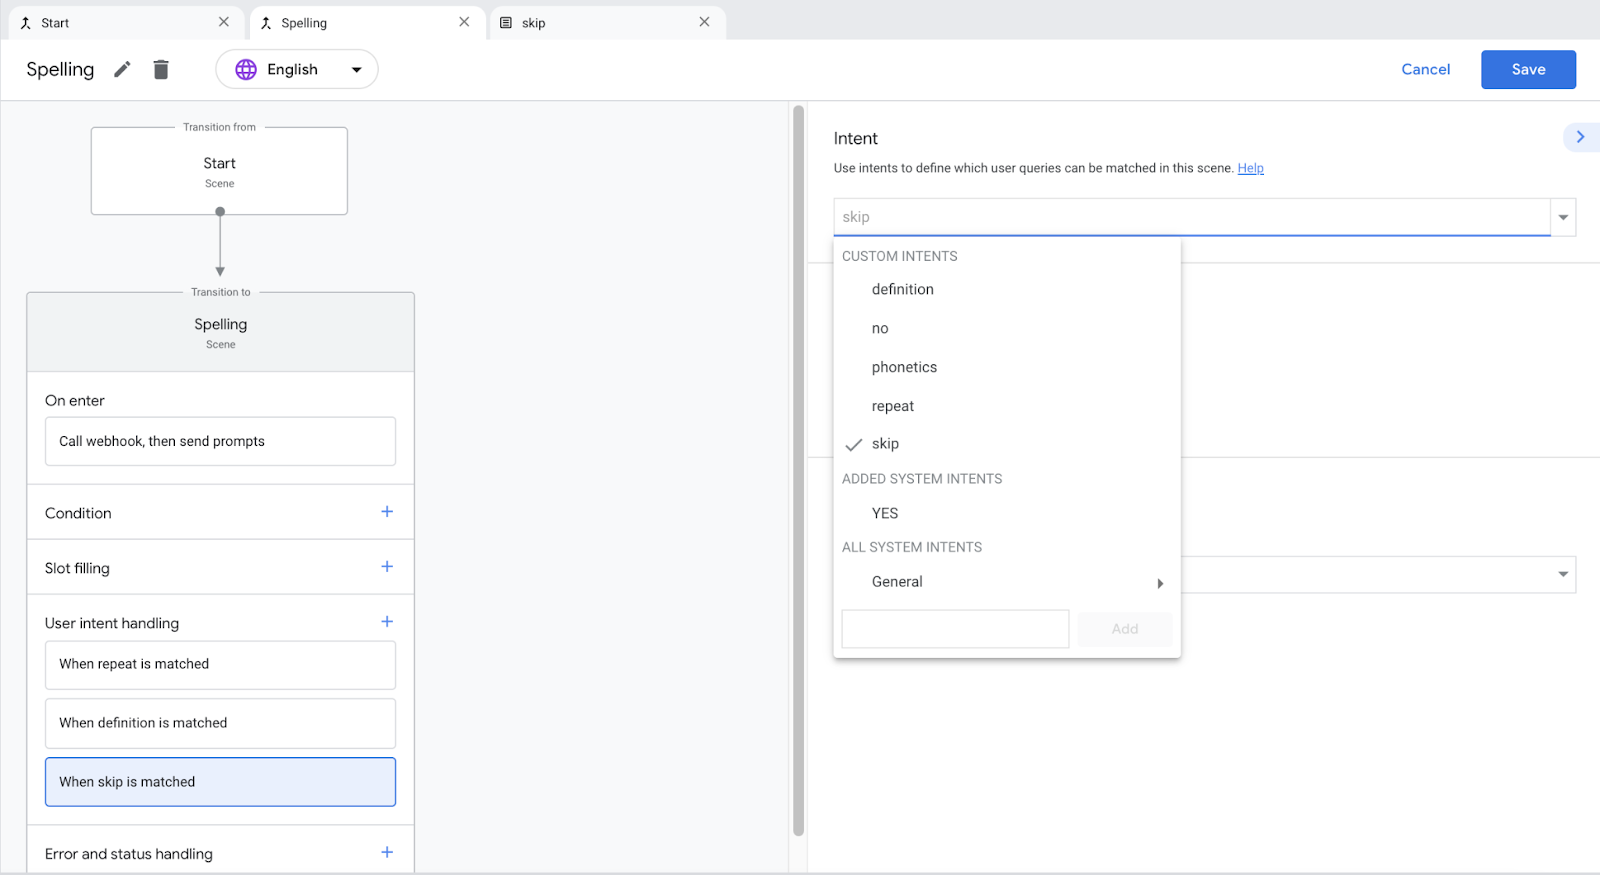The width and height of the screenshot is (1600, 875).
Task: Select the YES system intent
Action: 885,513
